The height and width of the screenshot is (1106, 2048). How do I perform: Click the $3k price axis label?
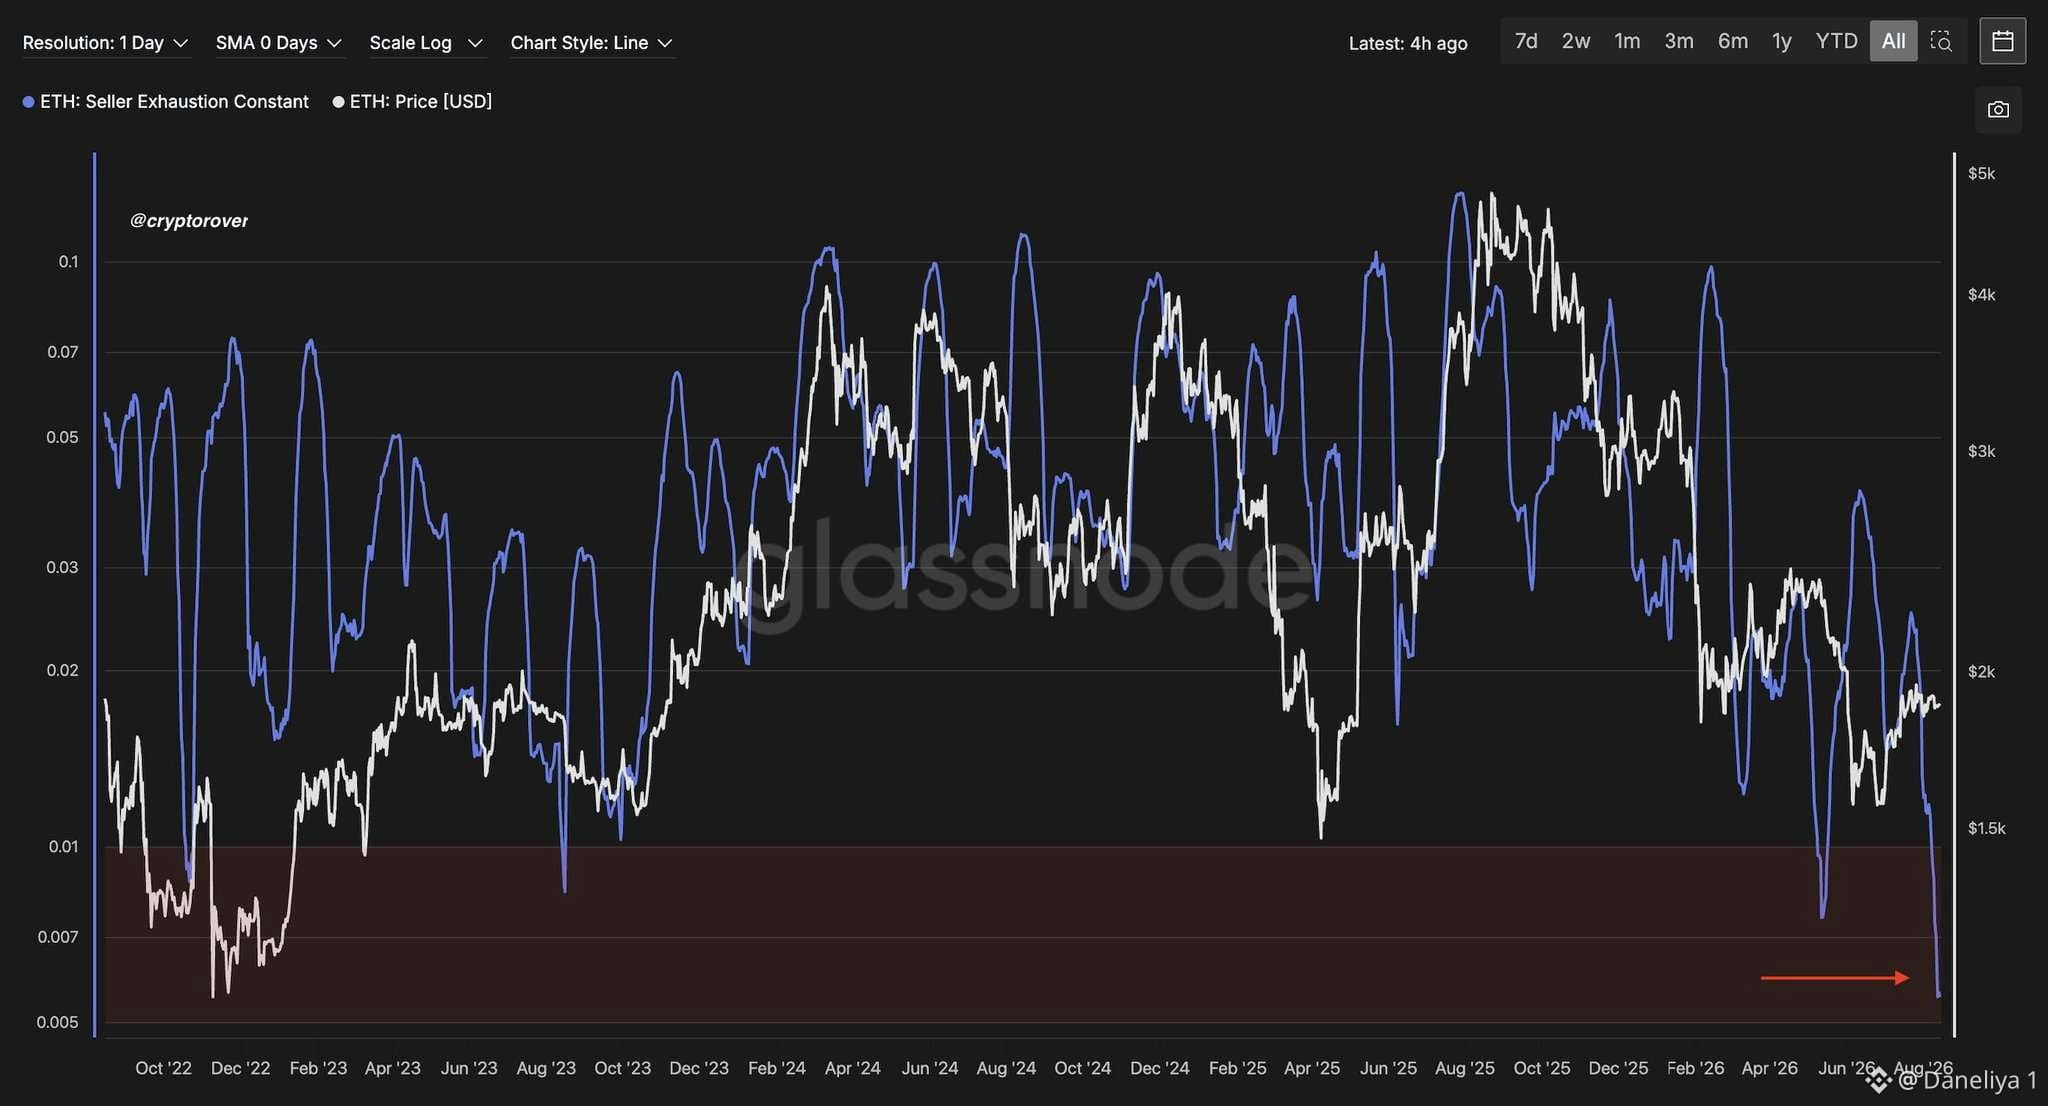click(x=1981, y=452)
